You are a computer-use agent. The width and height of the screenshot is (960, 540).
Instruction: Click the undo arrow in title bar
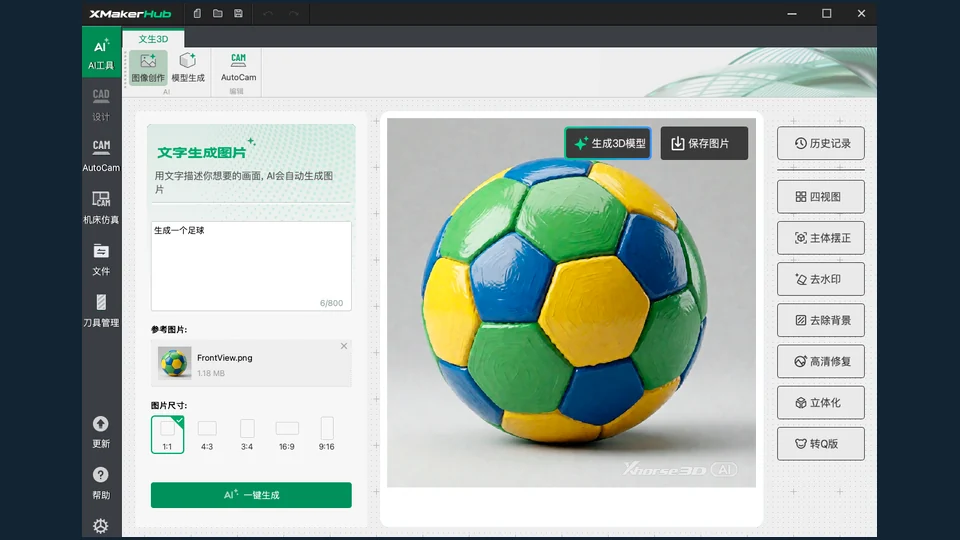(268, 13)
